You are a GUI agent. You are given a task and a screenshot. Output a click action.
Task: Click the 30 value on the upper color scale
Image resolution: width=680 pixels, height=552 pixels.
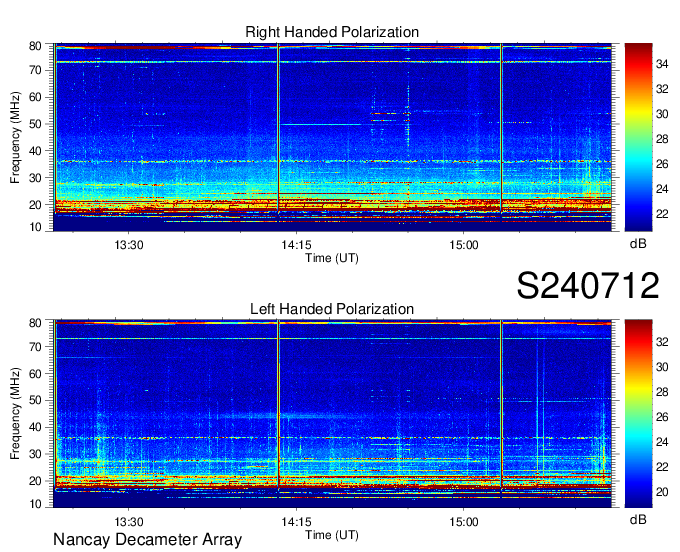coord(662,114)
